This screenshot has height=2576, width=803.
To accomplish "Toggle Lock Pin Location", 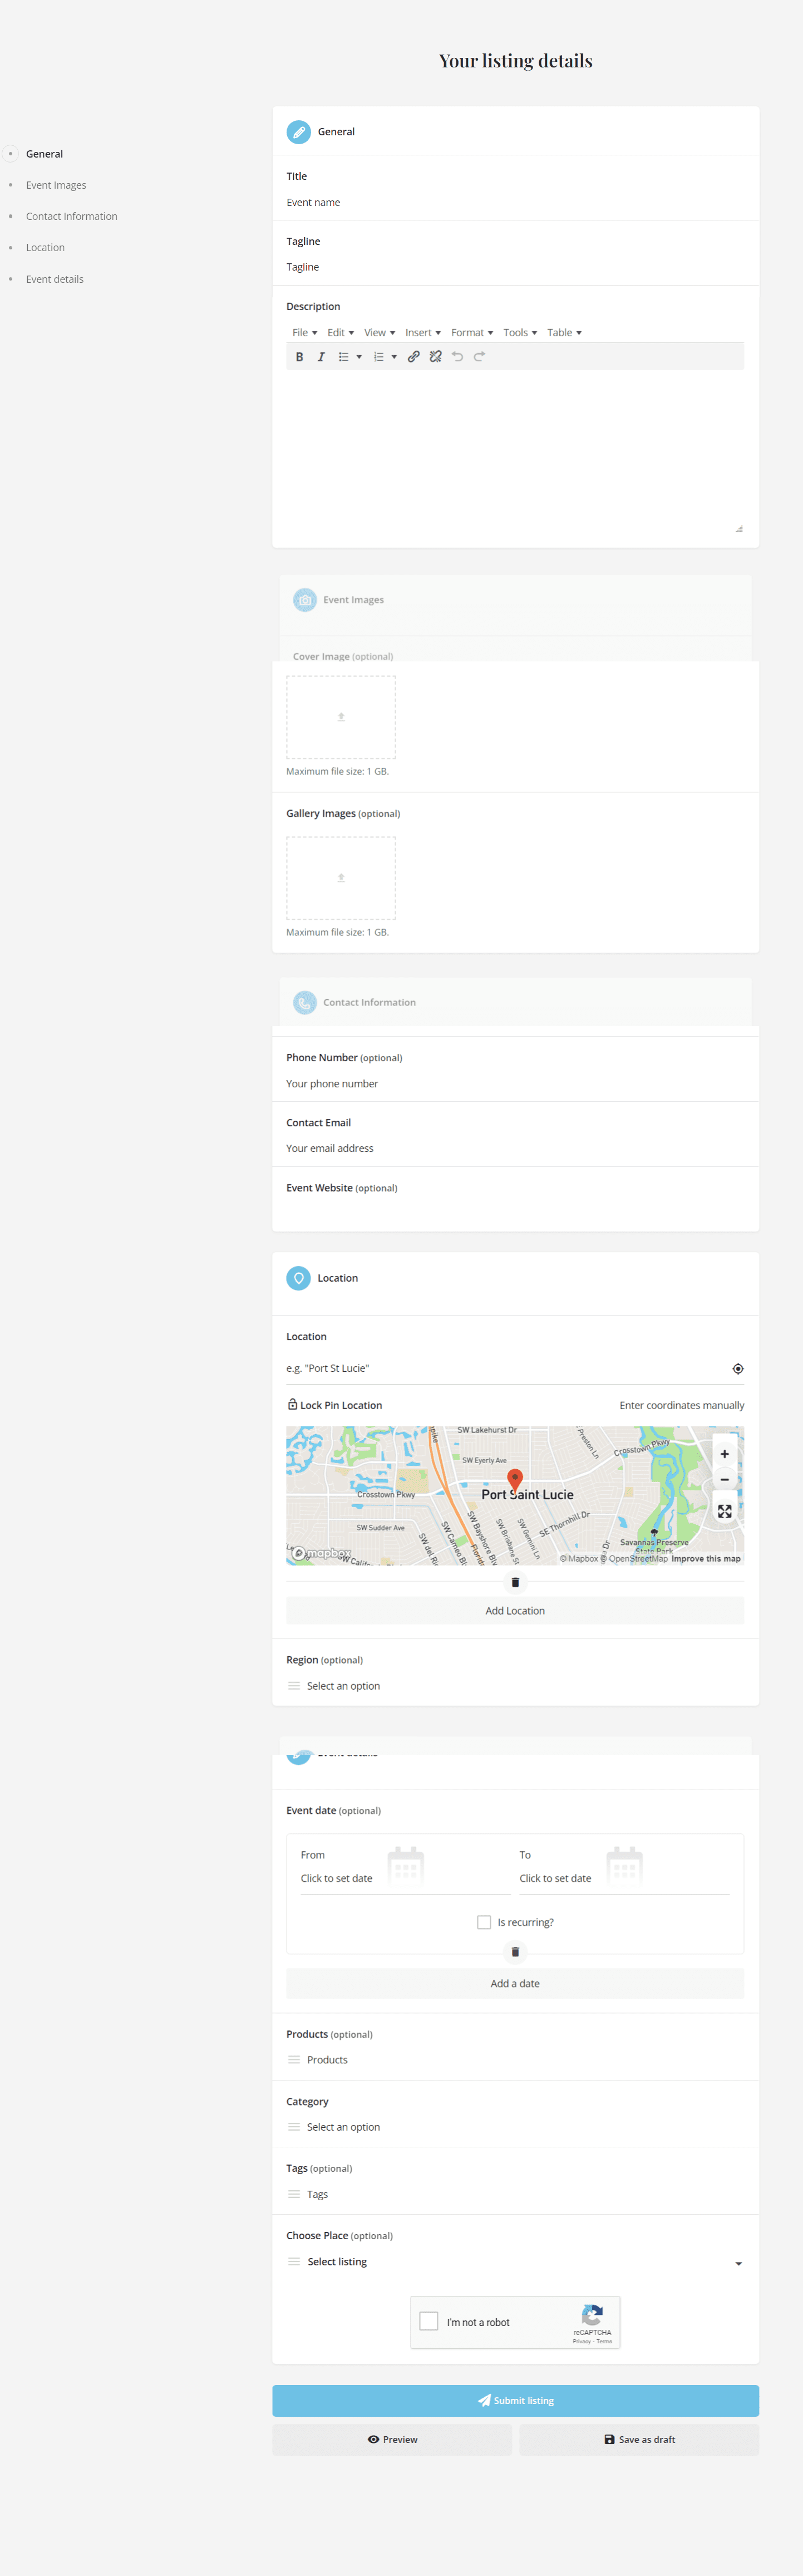I will tap(334, 1405).
